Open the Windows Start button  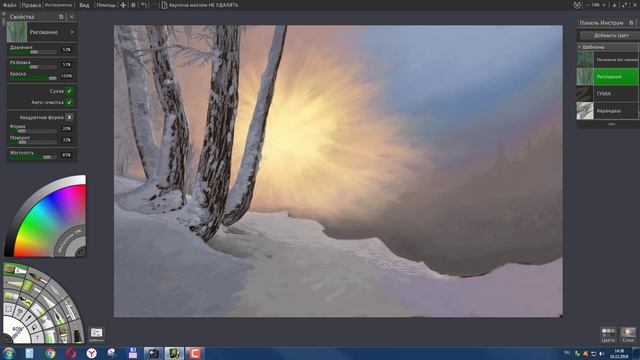(x=8, y=353)
